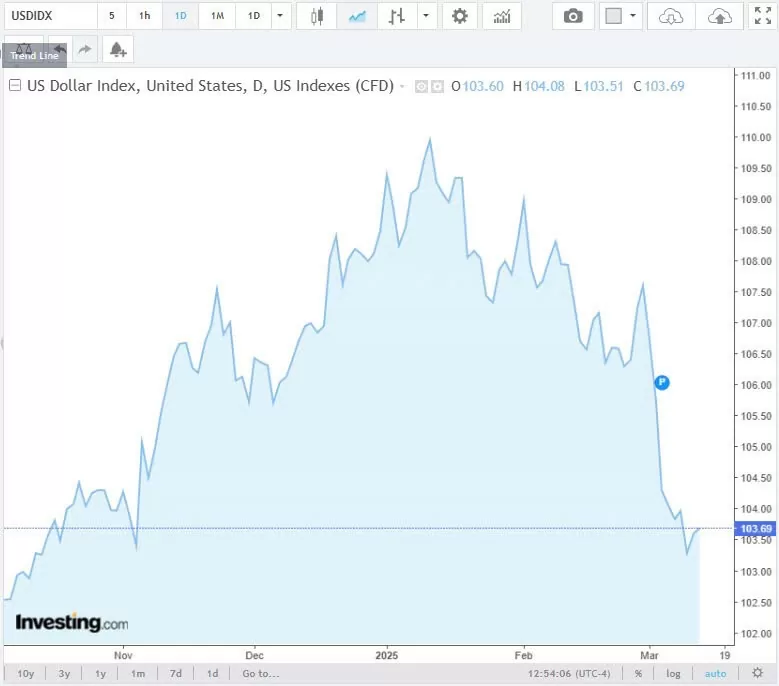Toggle the auto scale option
Screen dimensions: 779x686
715,674
